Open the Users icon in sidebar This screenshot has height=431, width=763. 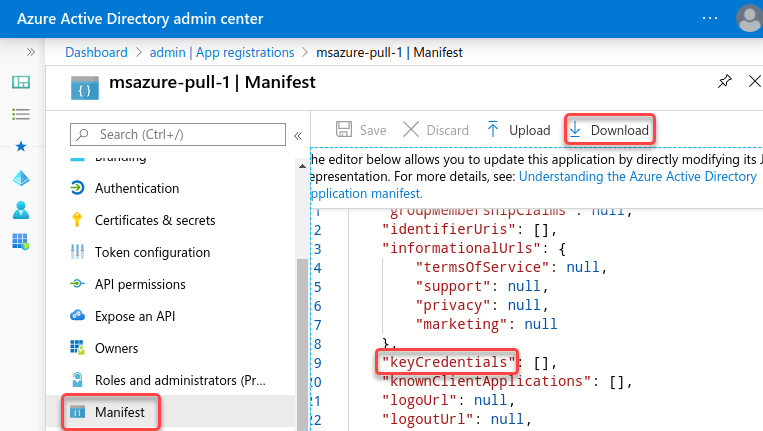click(x=20, y=210)
